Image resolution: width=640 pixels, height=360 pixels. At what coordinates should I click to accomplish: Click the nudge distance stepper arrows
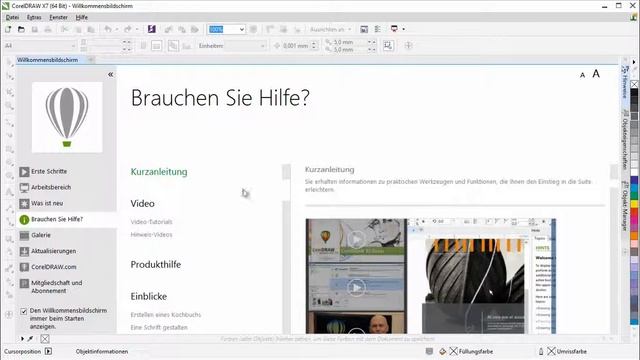pyautogui.click(x=314, y=46)
